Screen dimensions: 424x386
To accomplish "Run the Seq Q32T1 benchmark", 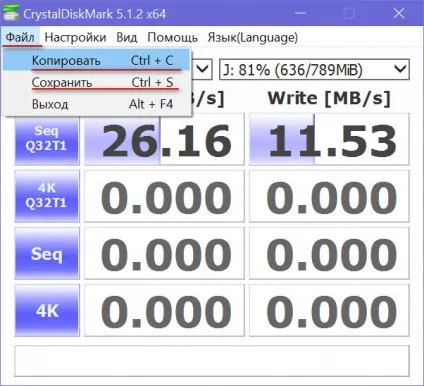I will pyautogui.click(x=47, y=139).
